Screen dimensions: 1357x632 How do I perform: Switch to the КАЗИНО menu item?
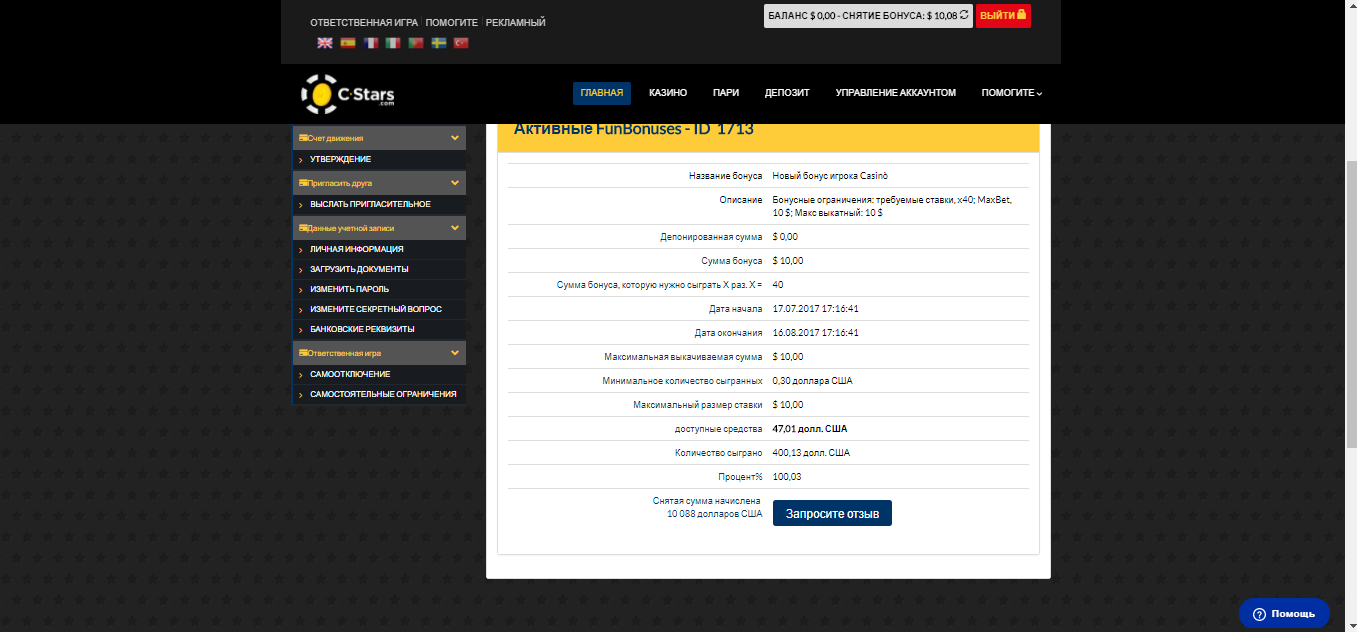[666, 92]
